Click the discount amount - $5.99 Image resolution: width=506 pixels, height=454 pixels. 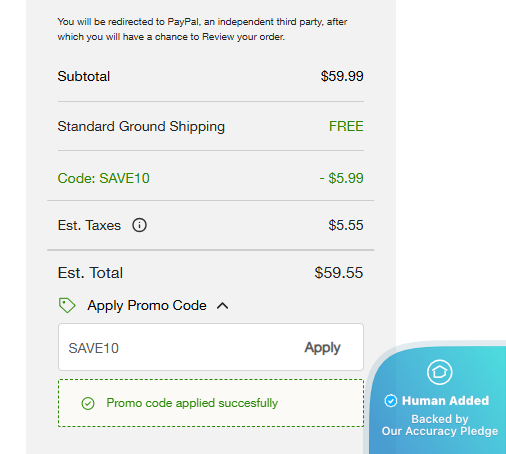click(341, 178)
